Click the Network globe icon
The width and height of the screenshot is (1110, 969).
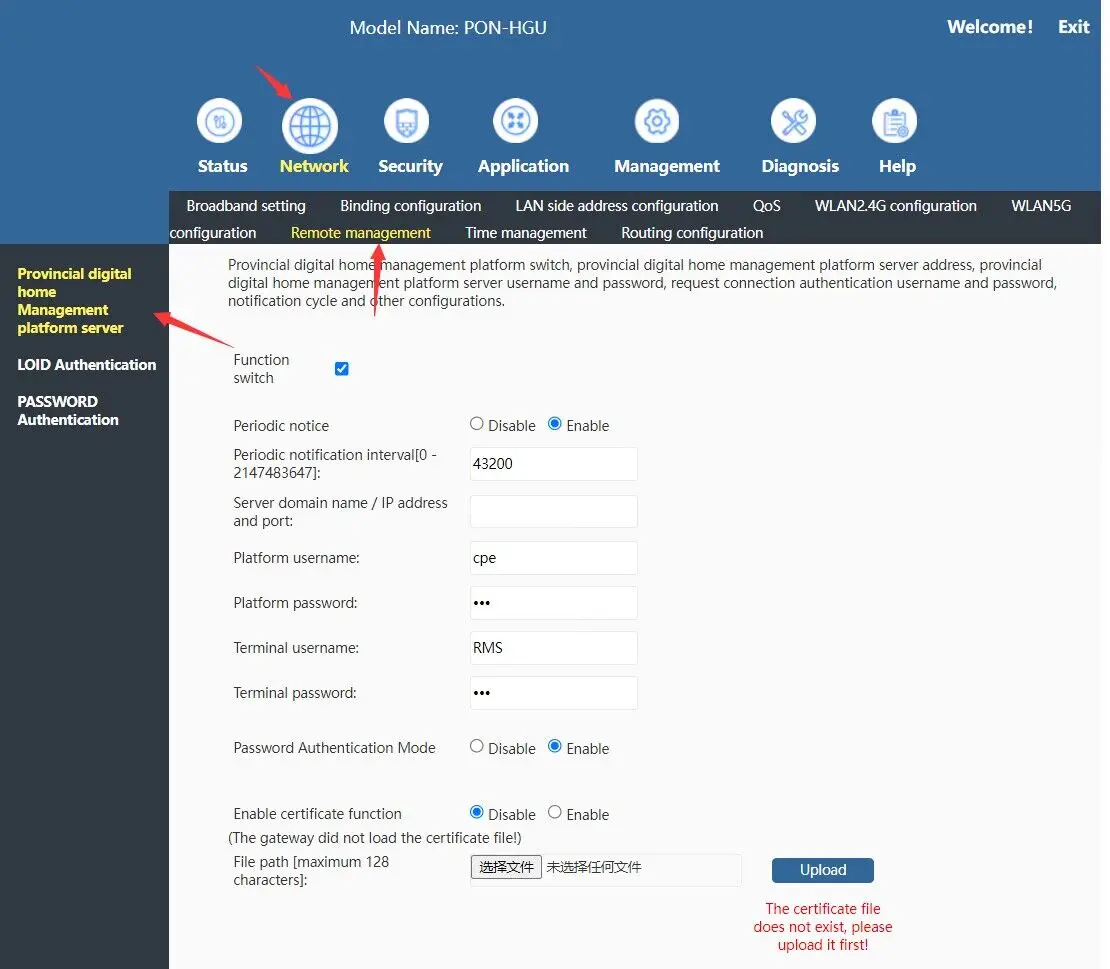310,126
